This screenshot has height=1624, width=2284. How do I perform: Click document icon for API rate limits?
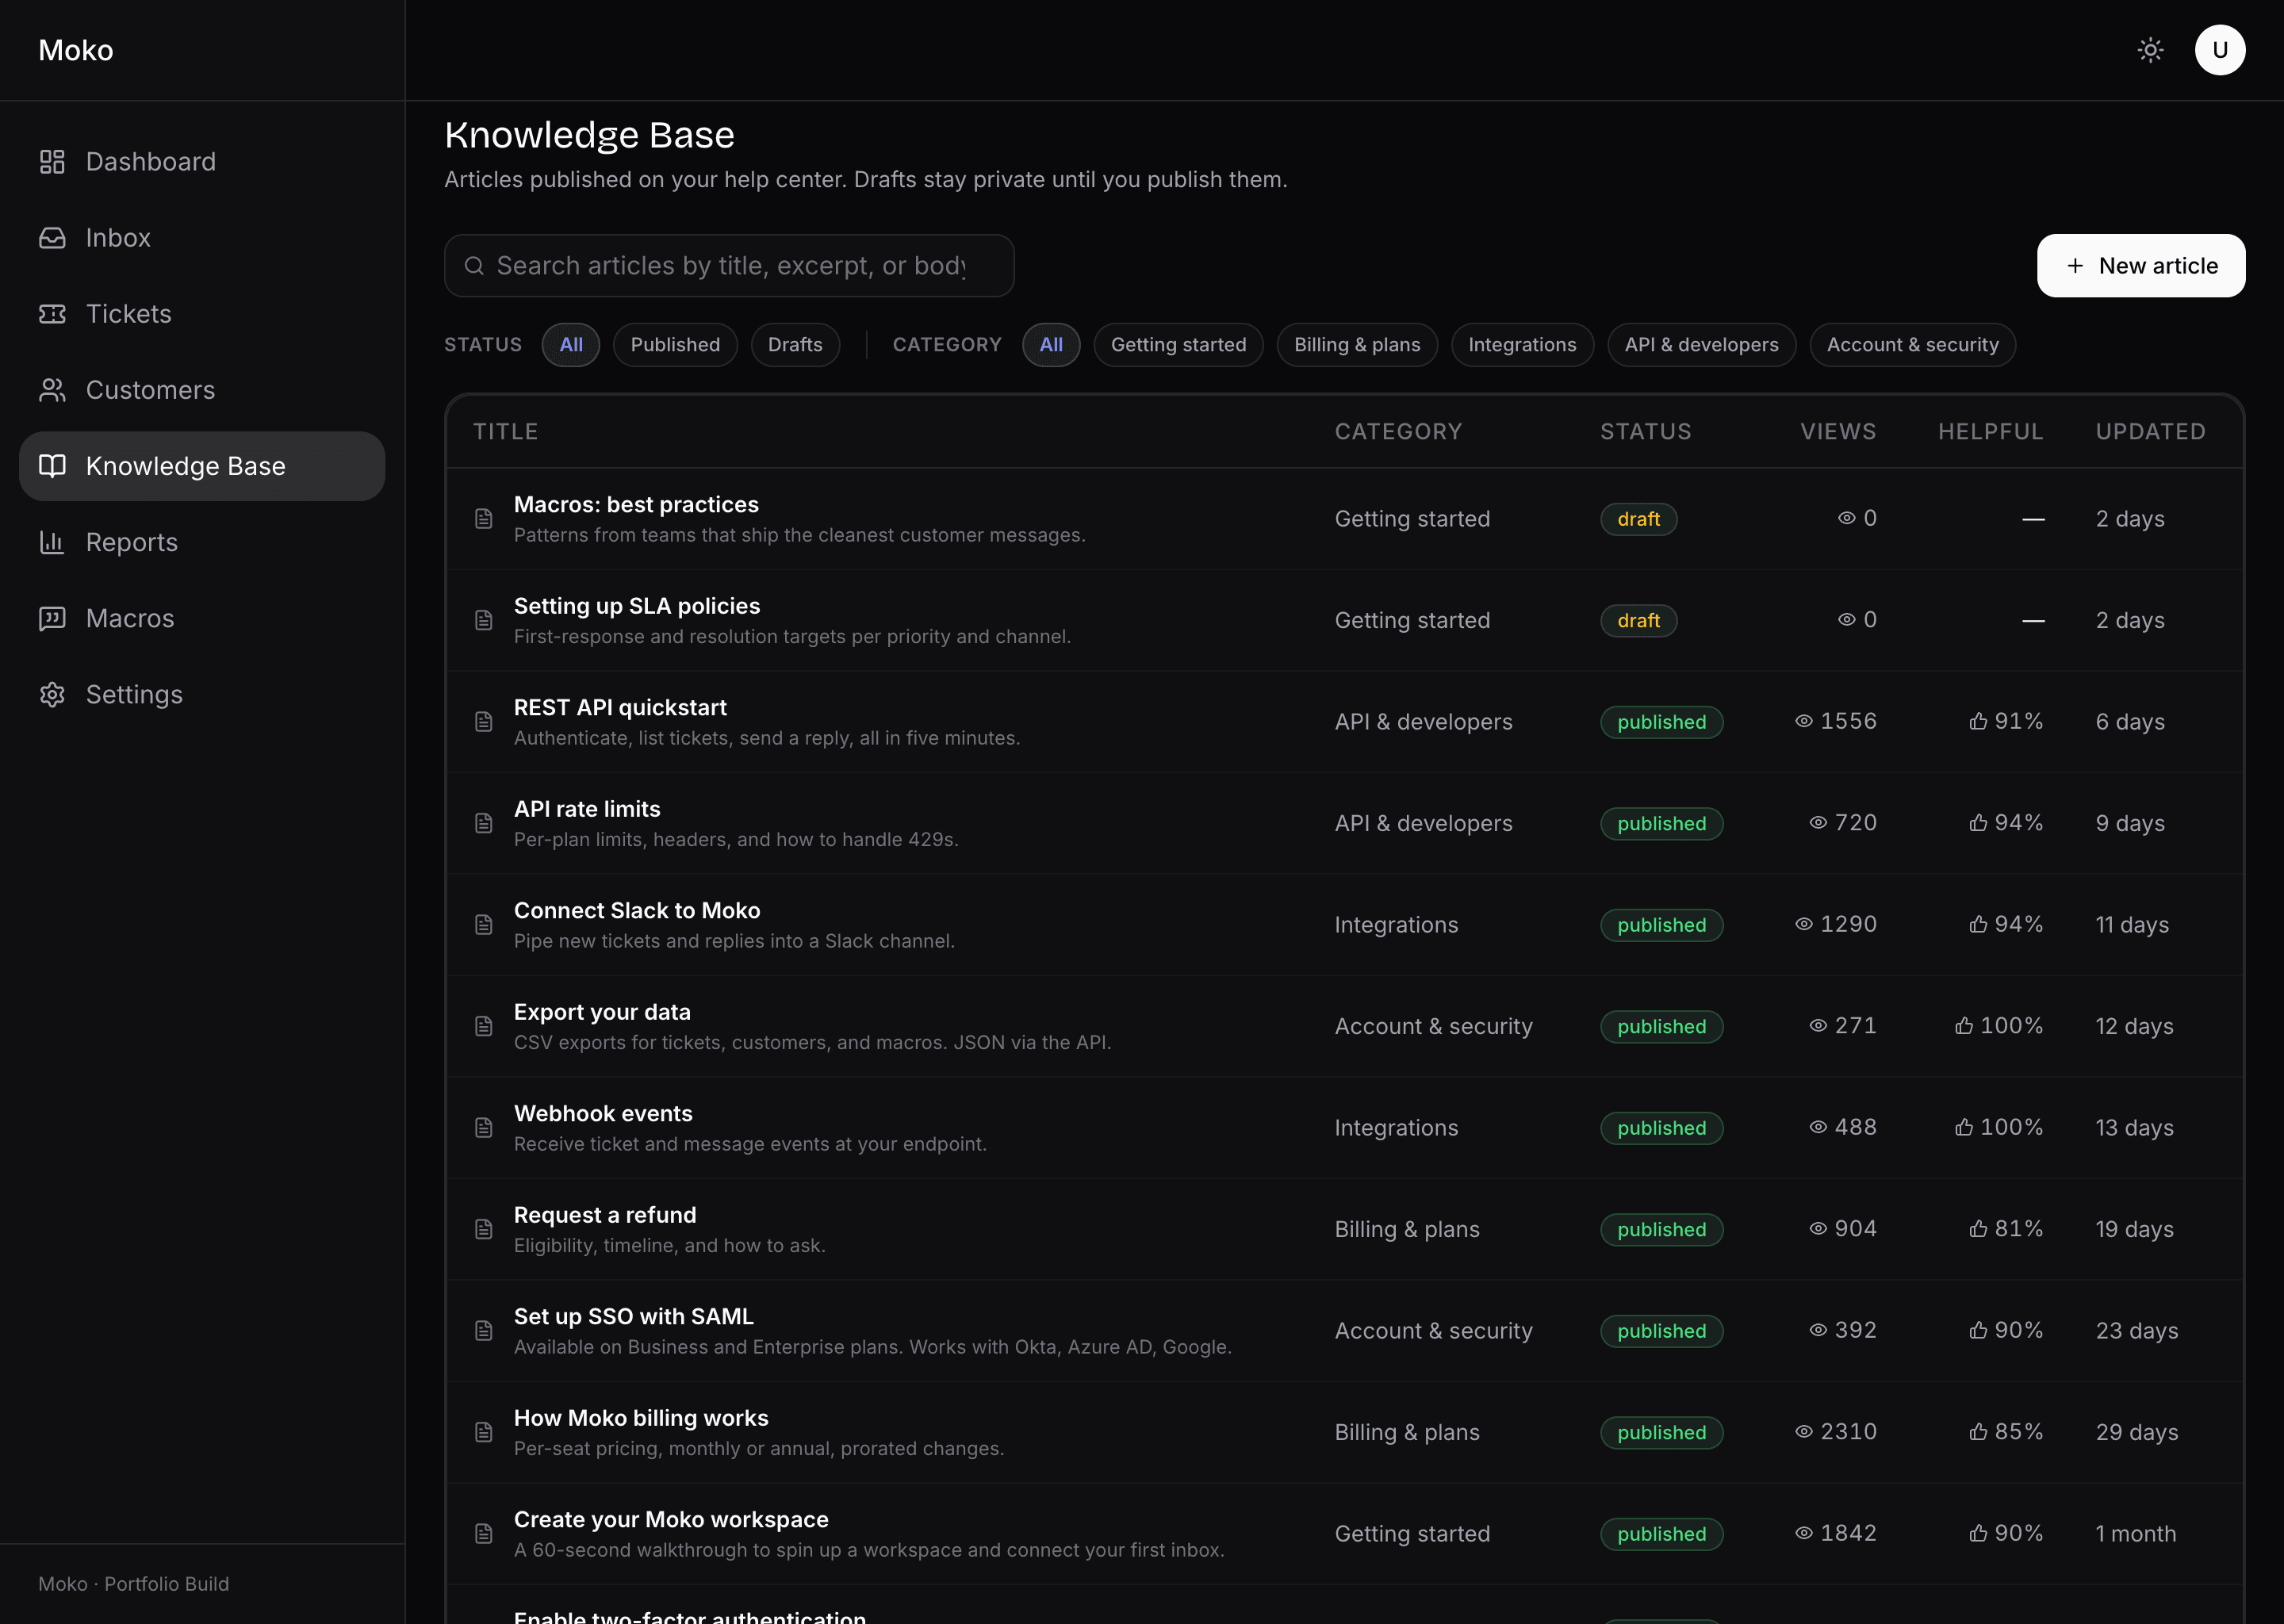[x=484, y=823]
